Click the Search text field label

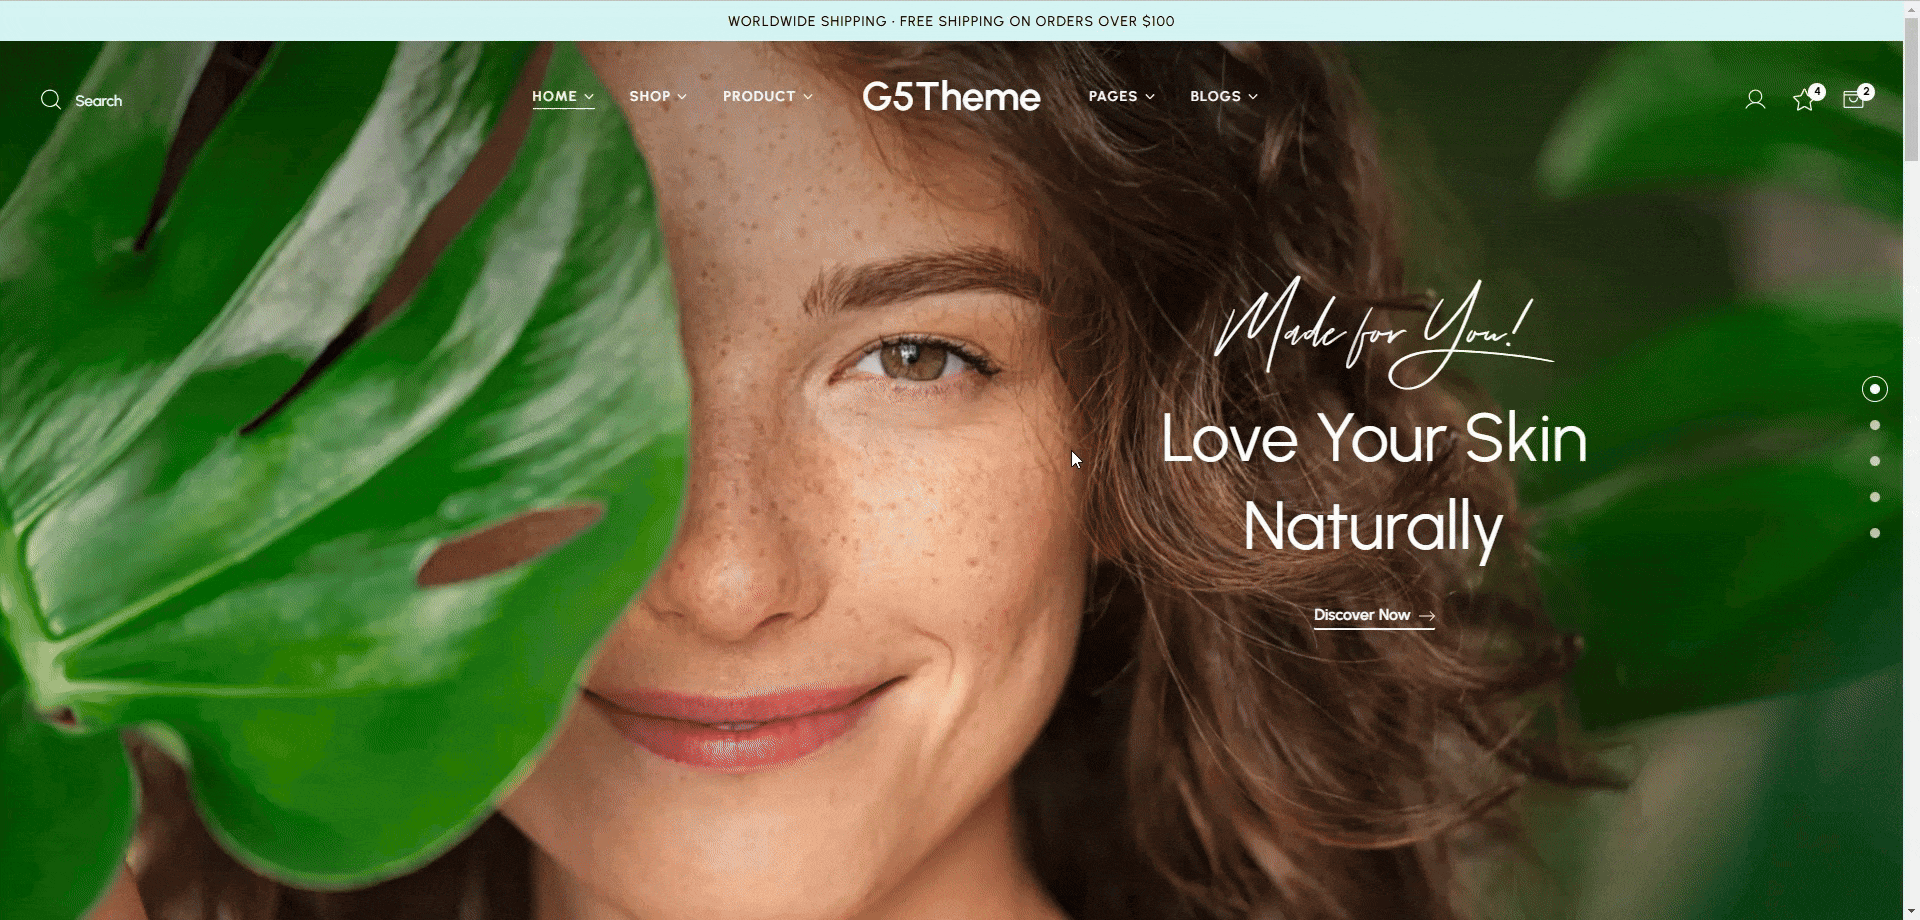(x=99, y=101)
